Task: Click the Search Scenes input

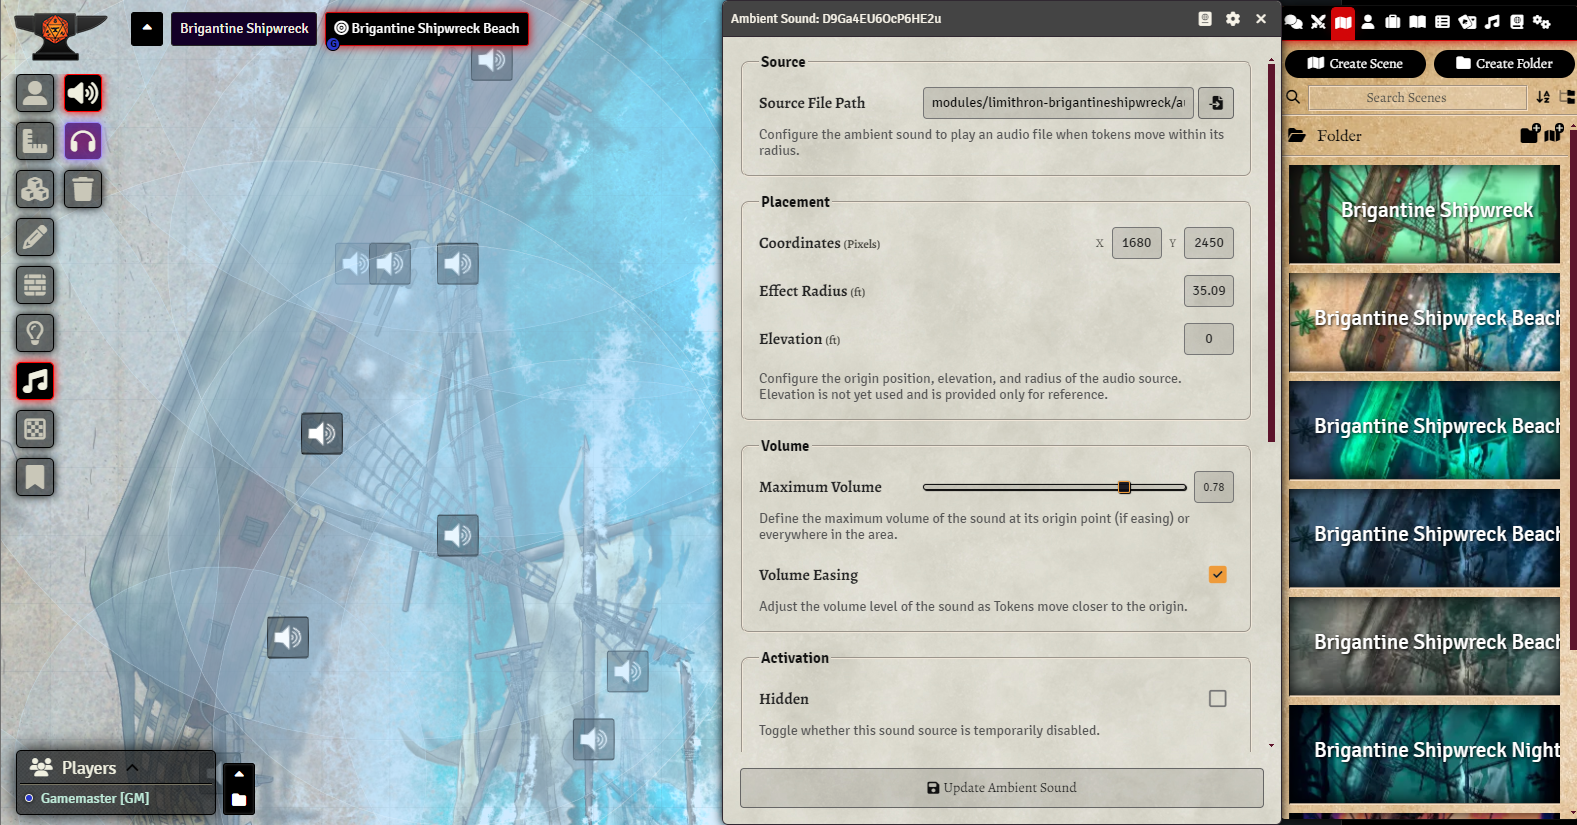Action: click(1417, 97)
